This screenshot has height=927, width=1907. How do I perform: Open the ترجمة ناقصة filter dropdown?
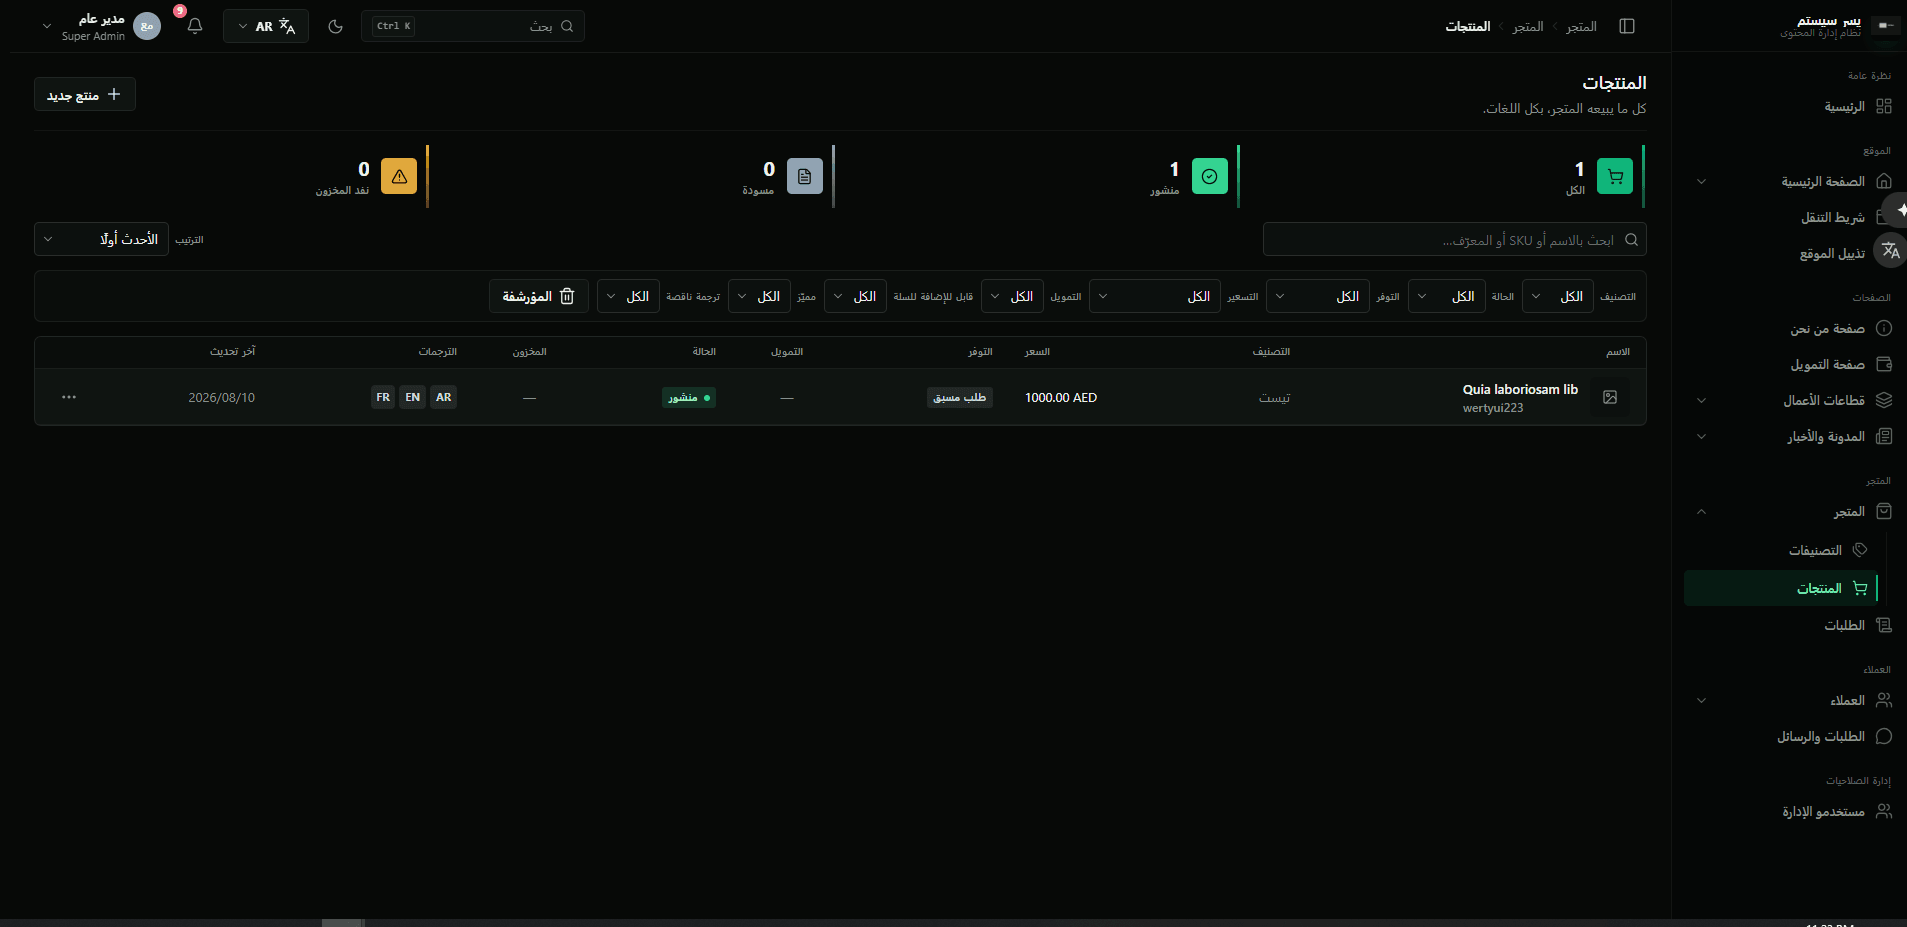(628, 296)
